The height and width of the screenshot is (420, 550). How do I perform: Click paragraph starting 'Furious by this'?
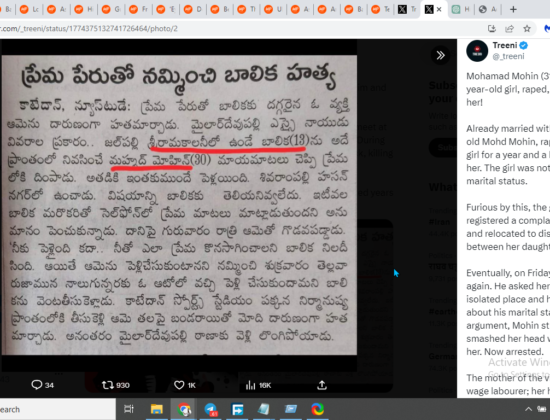coord(508,227)
